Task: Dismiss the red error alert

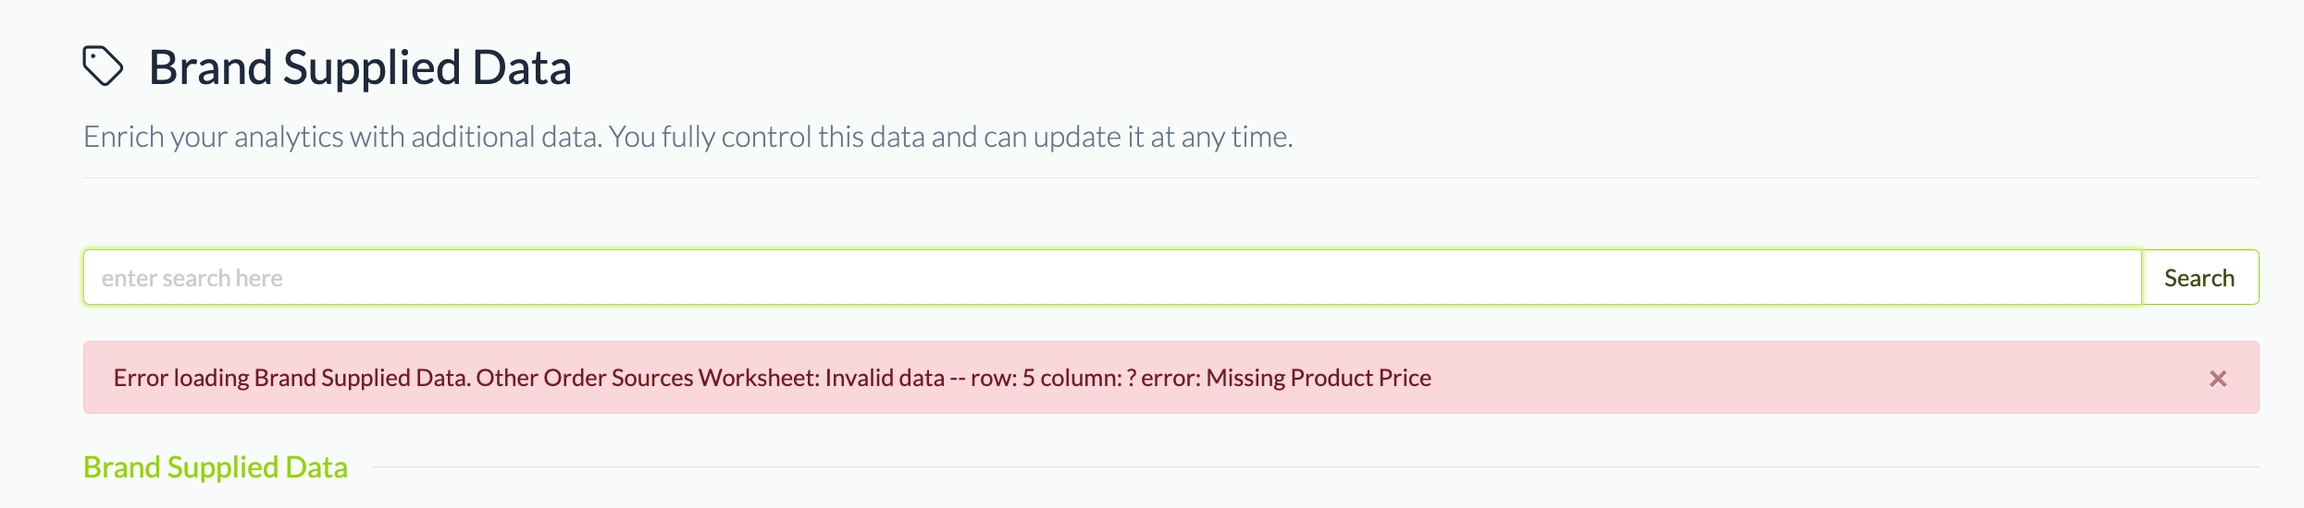Action: tap(2217, 379)
